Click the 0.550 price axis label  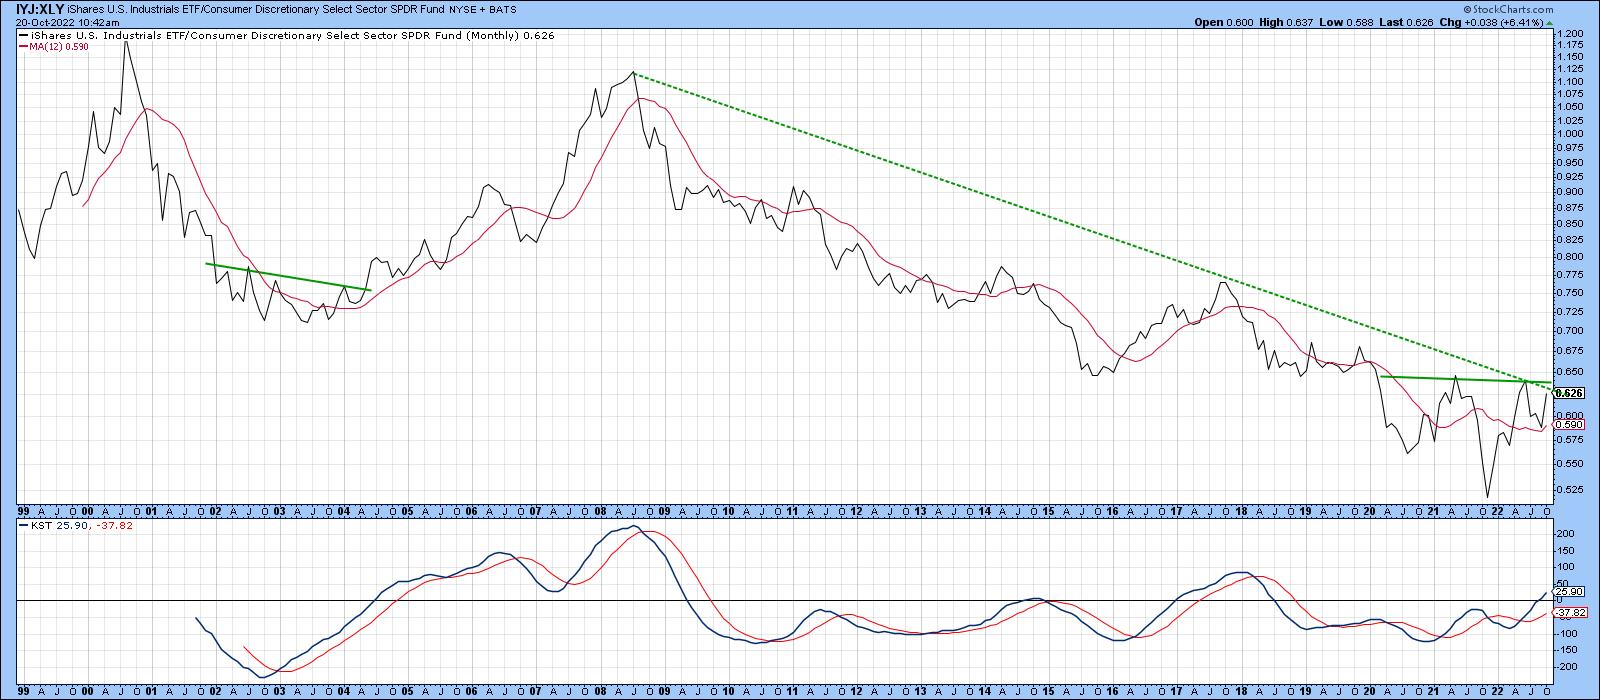[1570, 463]
